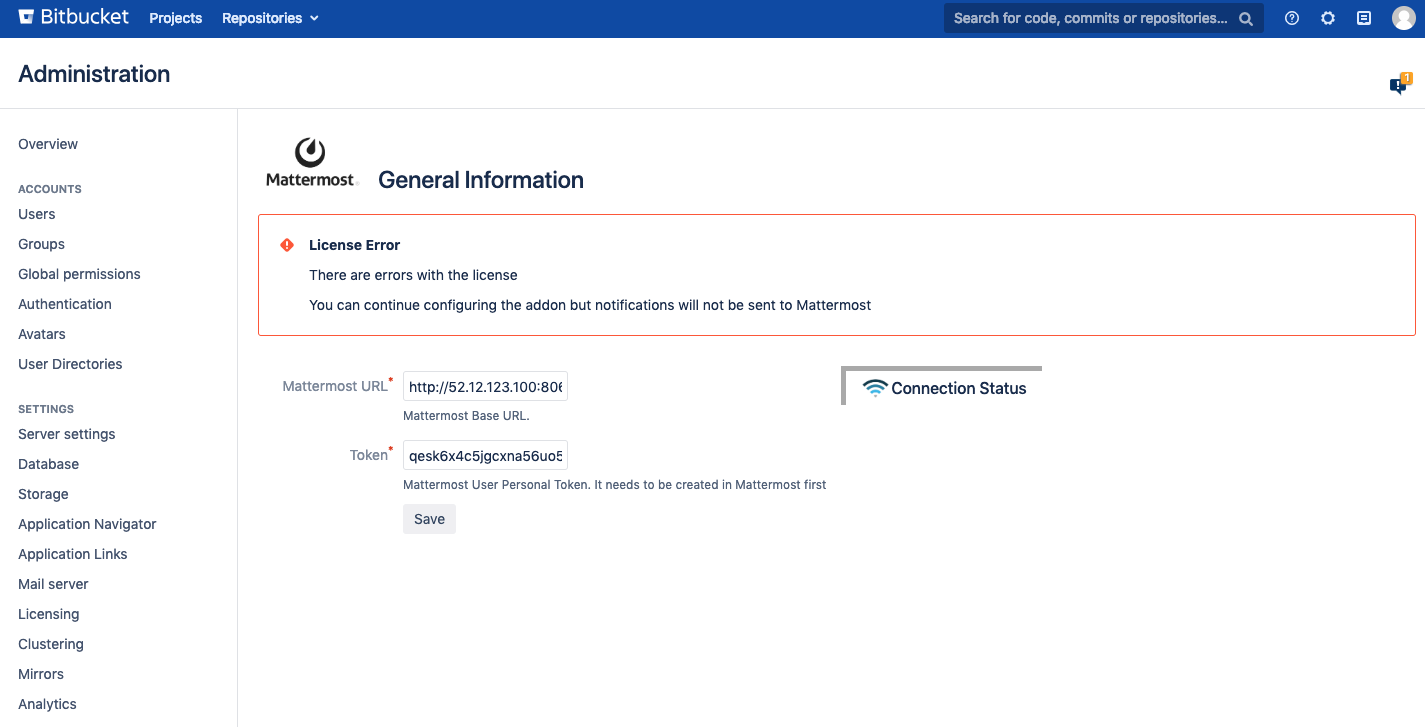The width and height of the screenshot is (1425, 727).
Task: Click the feedback notification icon with badge
Action: click(x=1399, y=85)
